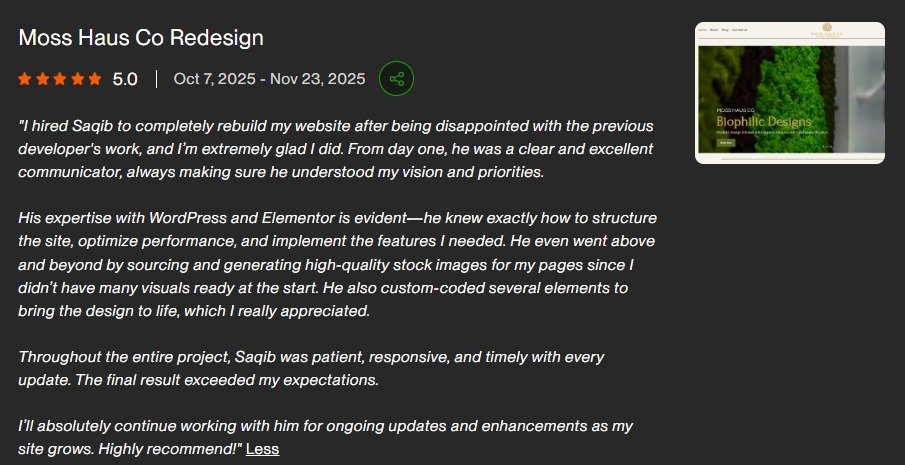Screen dimensions: 905x465
Task: Click the green share icon
Action: click(x=397, y=79)
